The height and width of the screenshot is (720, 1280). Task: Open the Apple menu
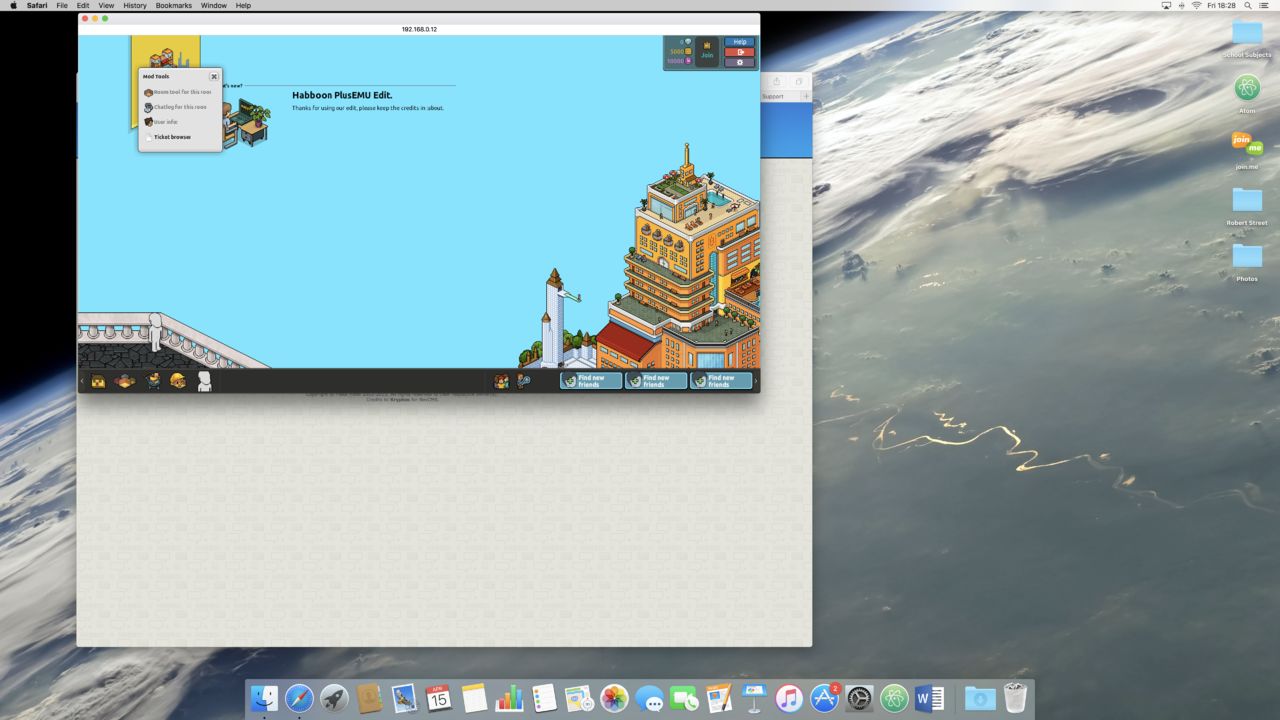tap(14, 5)
